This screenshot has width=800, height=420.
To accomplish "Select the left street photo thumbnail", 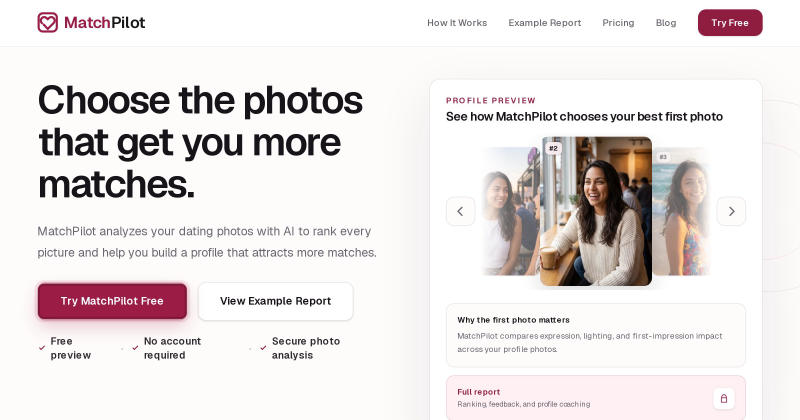I will (x=511, y=211).
